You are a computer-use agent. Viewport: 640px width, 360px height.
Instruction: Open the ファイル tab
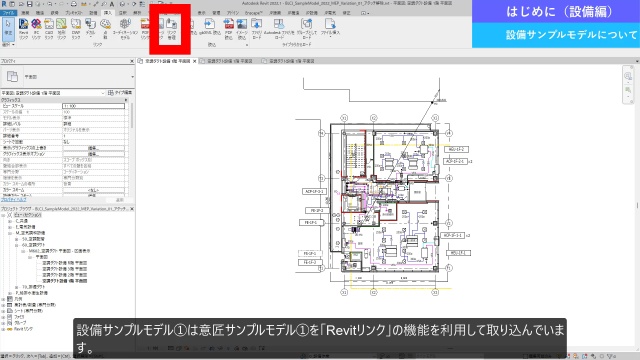coord(8,13)
